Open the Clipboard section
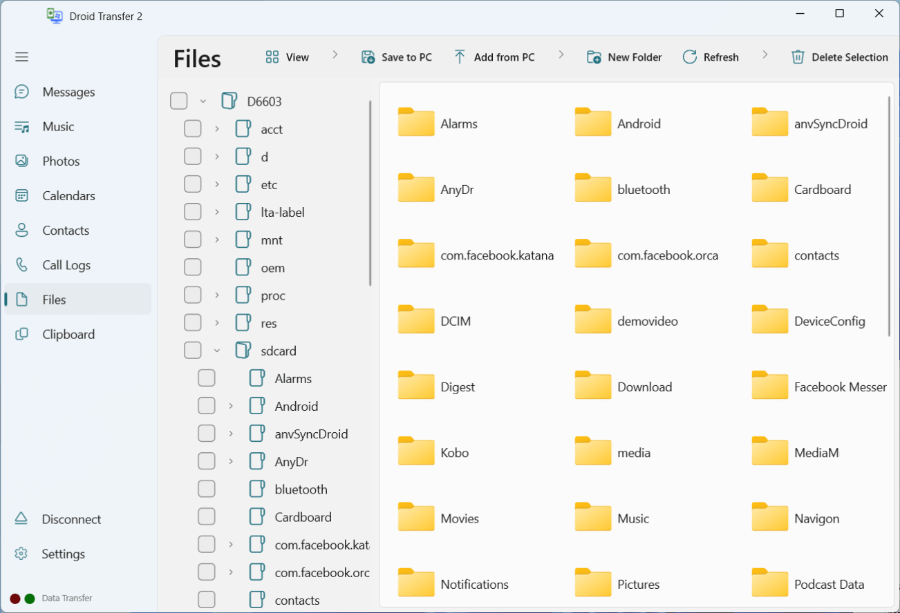 click(68, 334)
